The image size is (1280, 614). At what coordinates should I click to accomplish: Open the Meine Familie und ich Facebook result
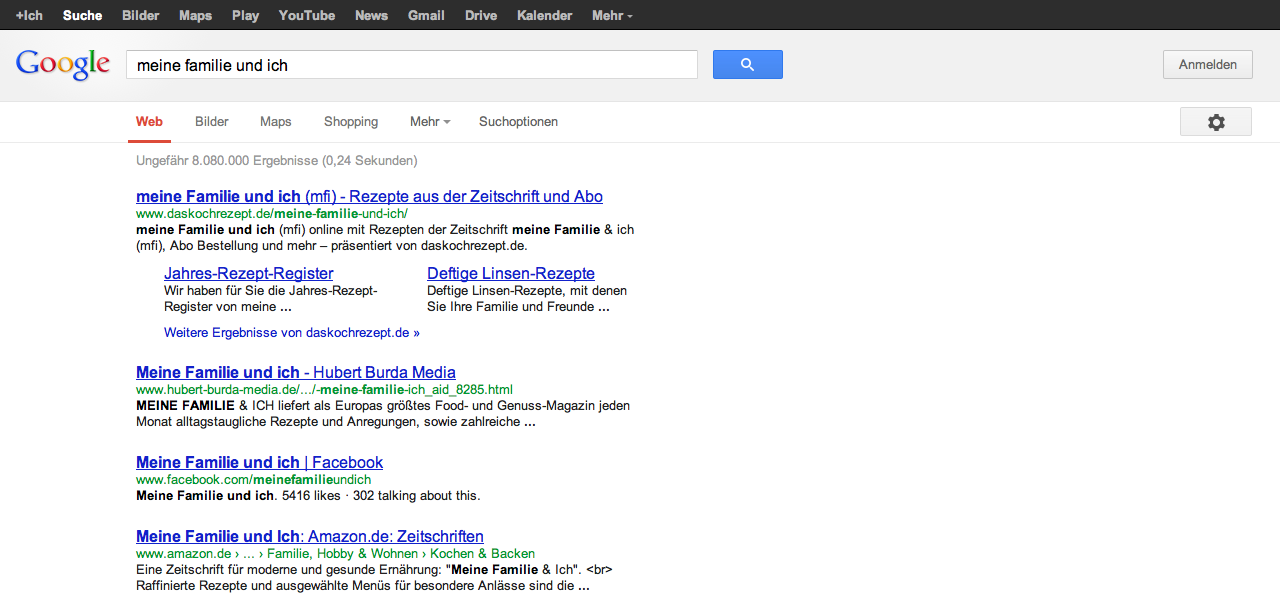(259, 463)
